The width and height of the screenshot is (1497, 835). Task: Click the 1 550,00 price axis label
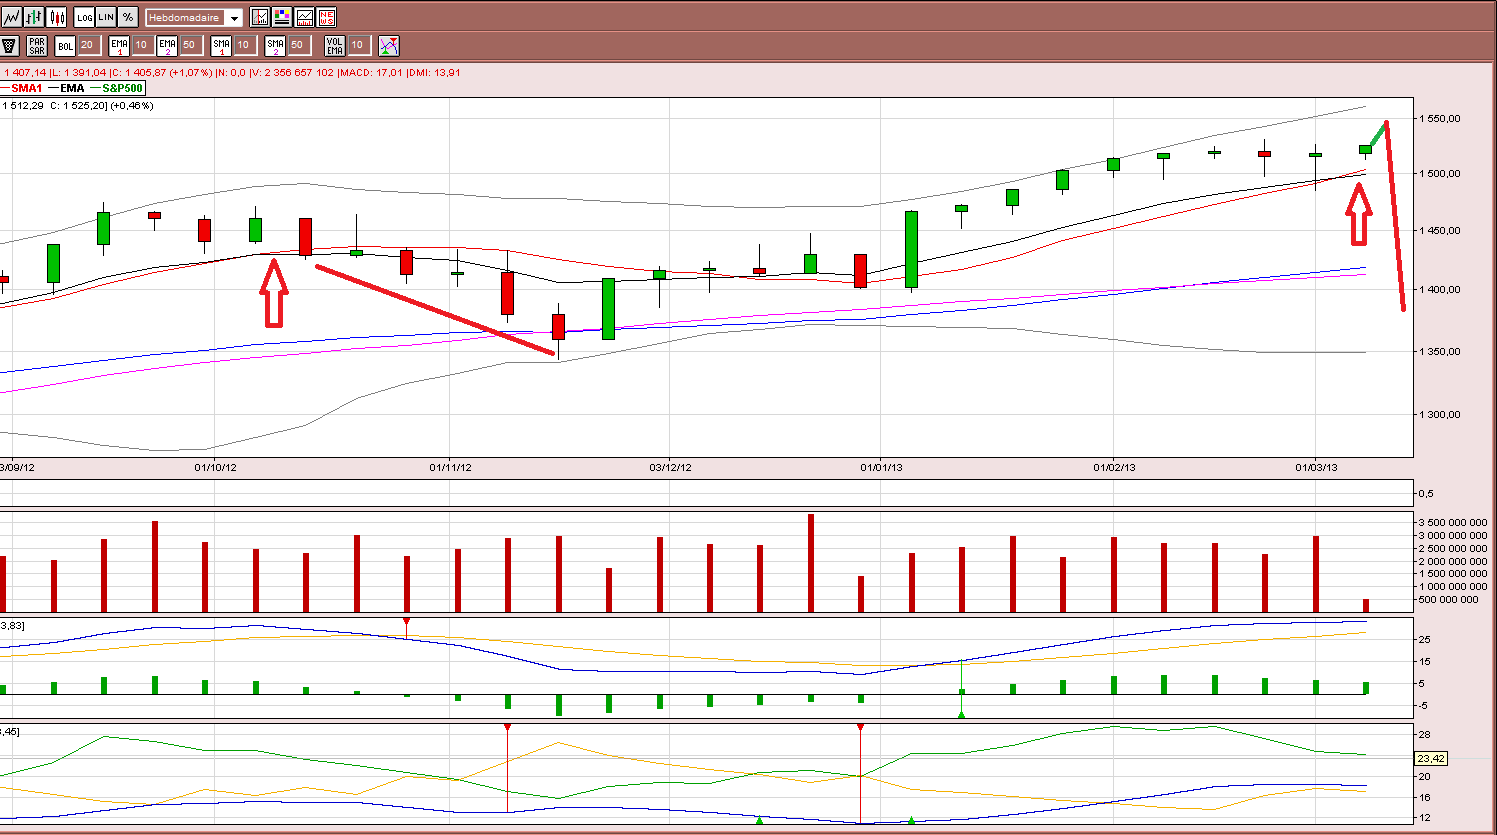click(1441, 118)
